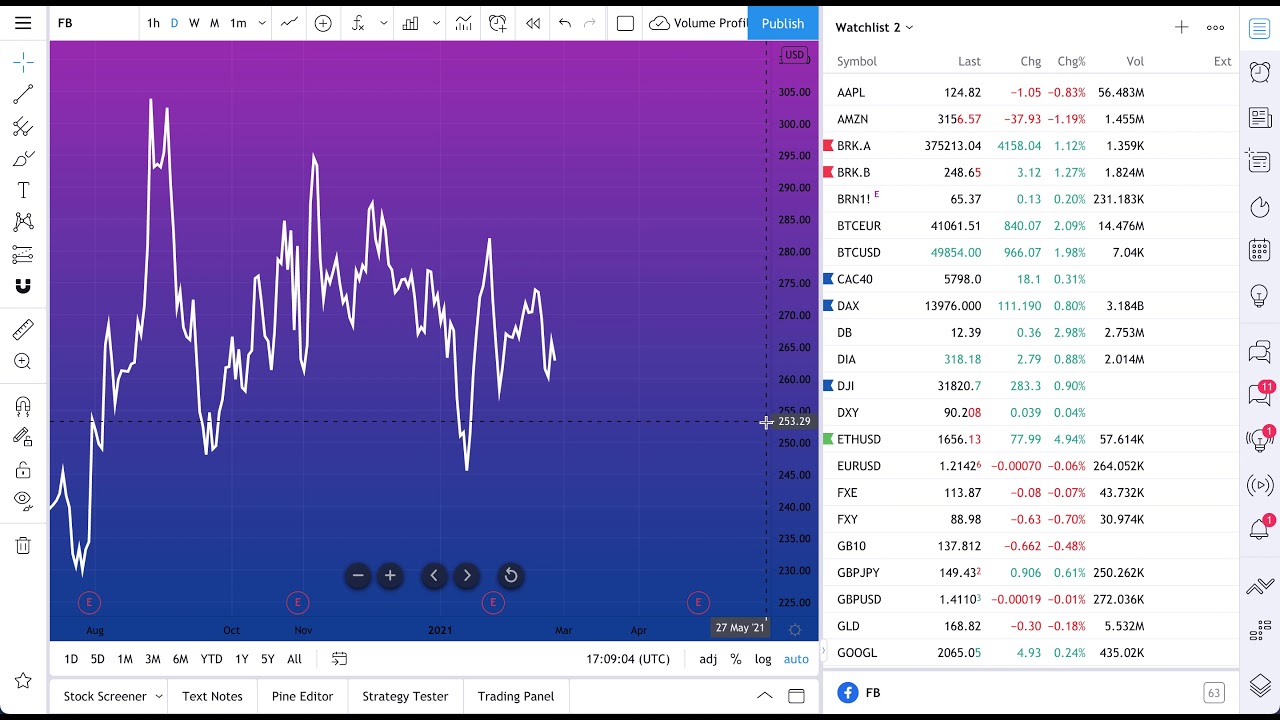Expand the financials templates dropdown
This screenshot has width=1280, height=720.
(436, 23)
